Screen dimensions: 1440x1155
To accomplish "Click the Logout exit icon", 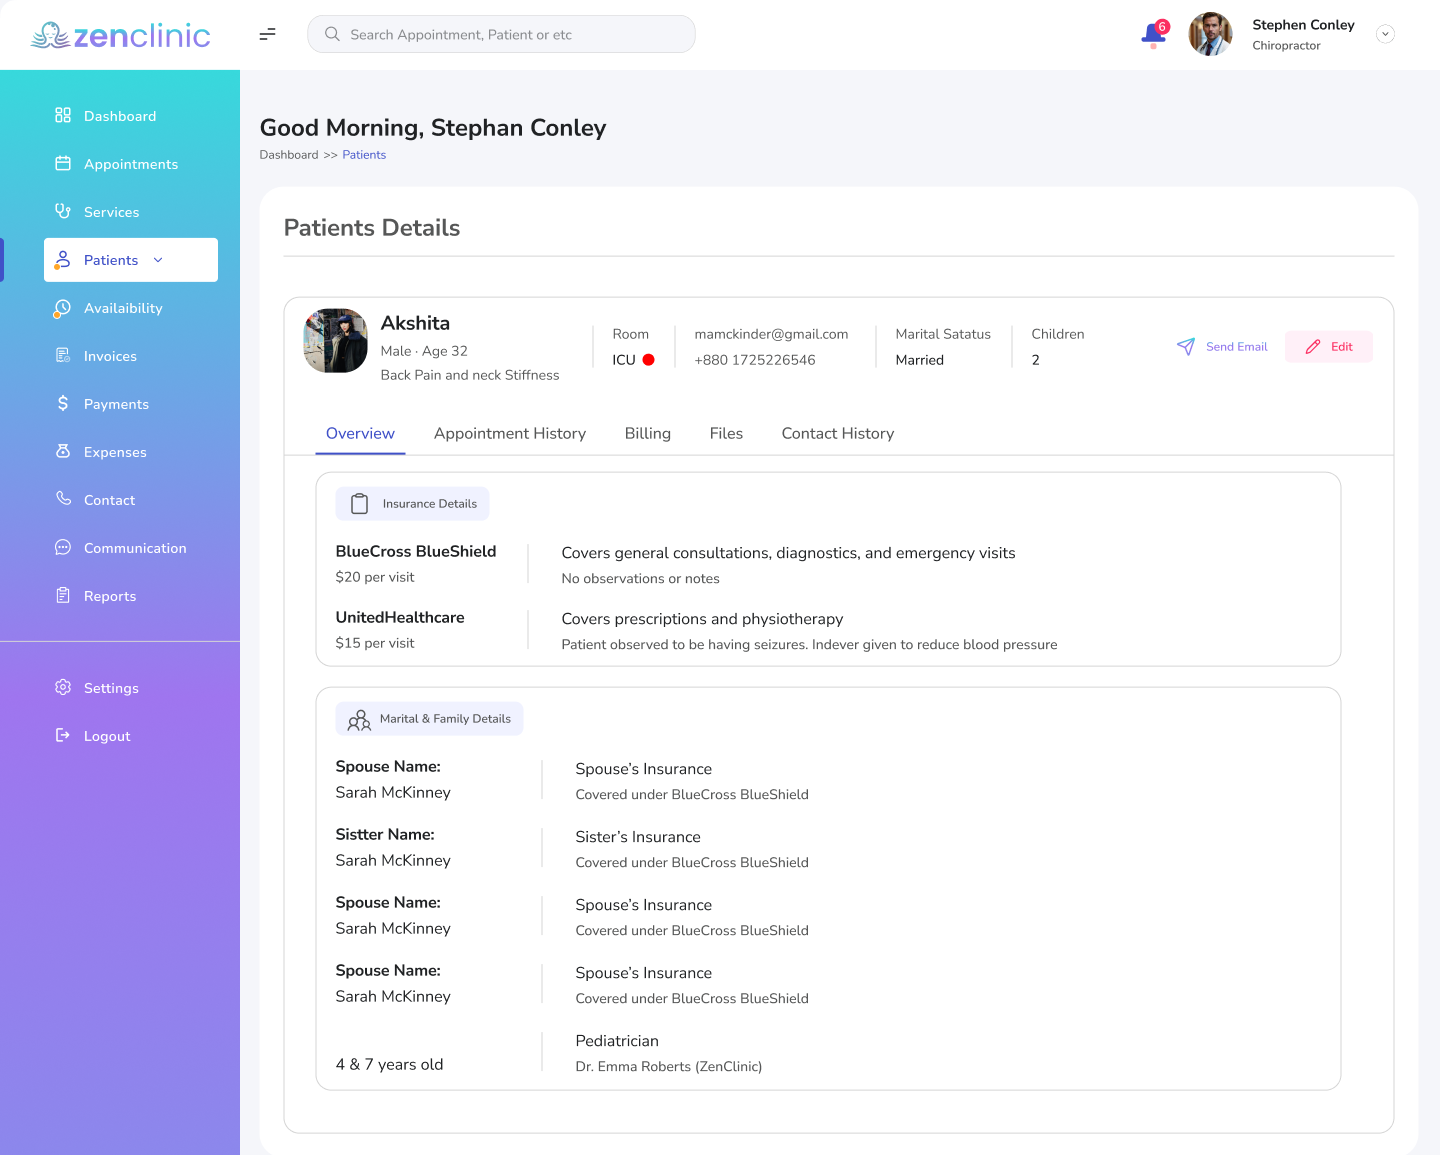I will coord(63,735).
